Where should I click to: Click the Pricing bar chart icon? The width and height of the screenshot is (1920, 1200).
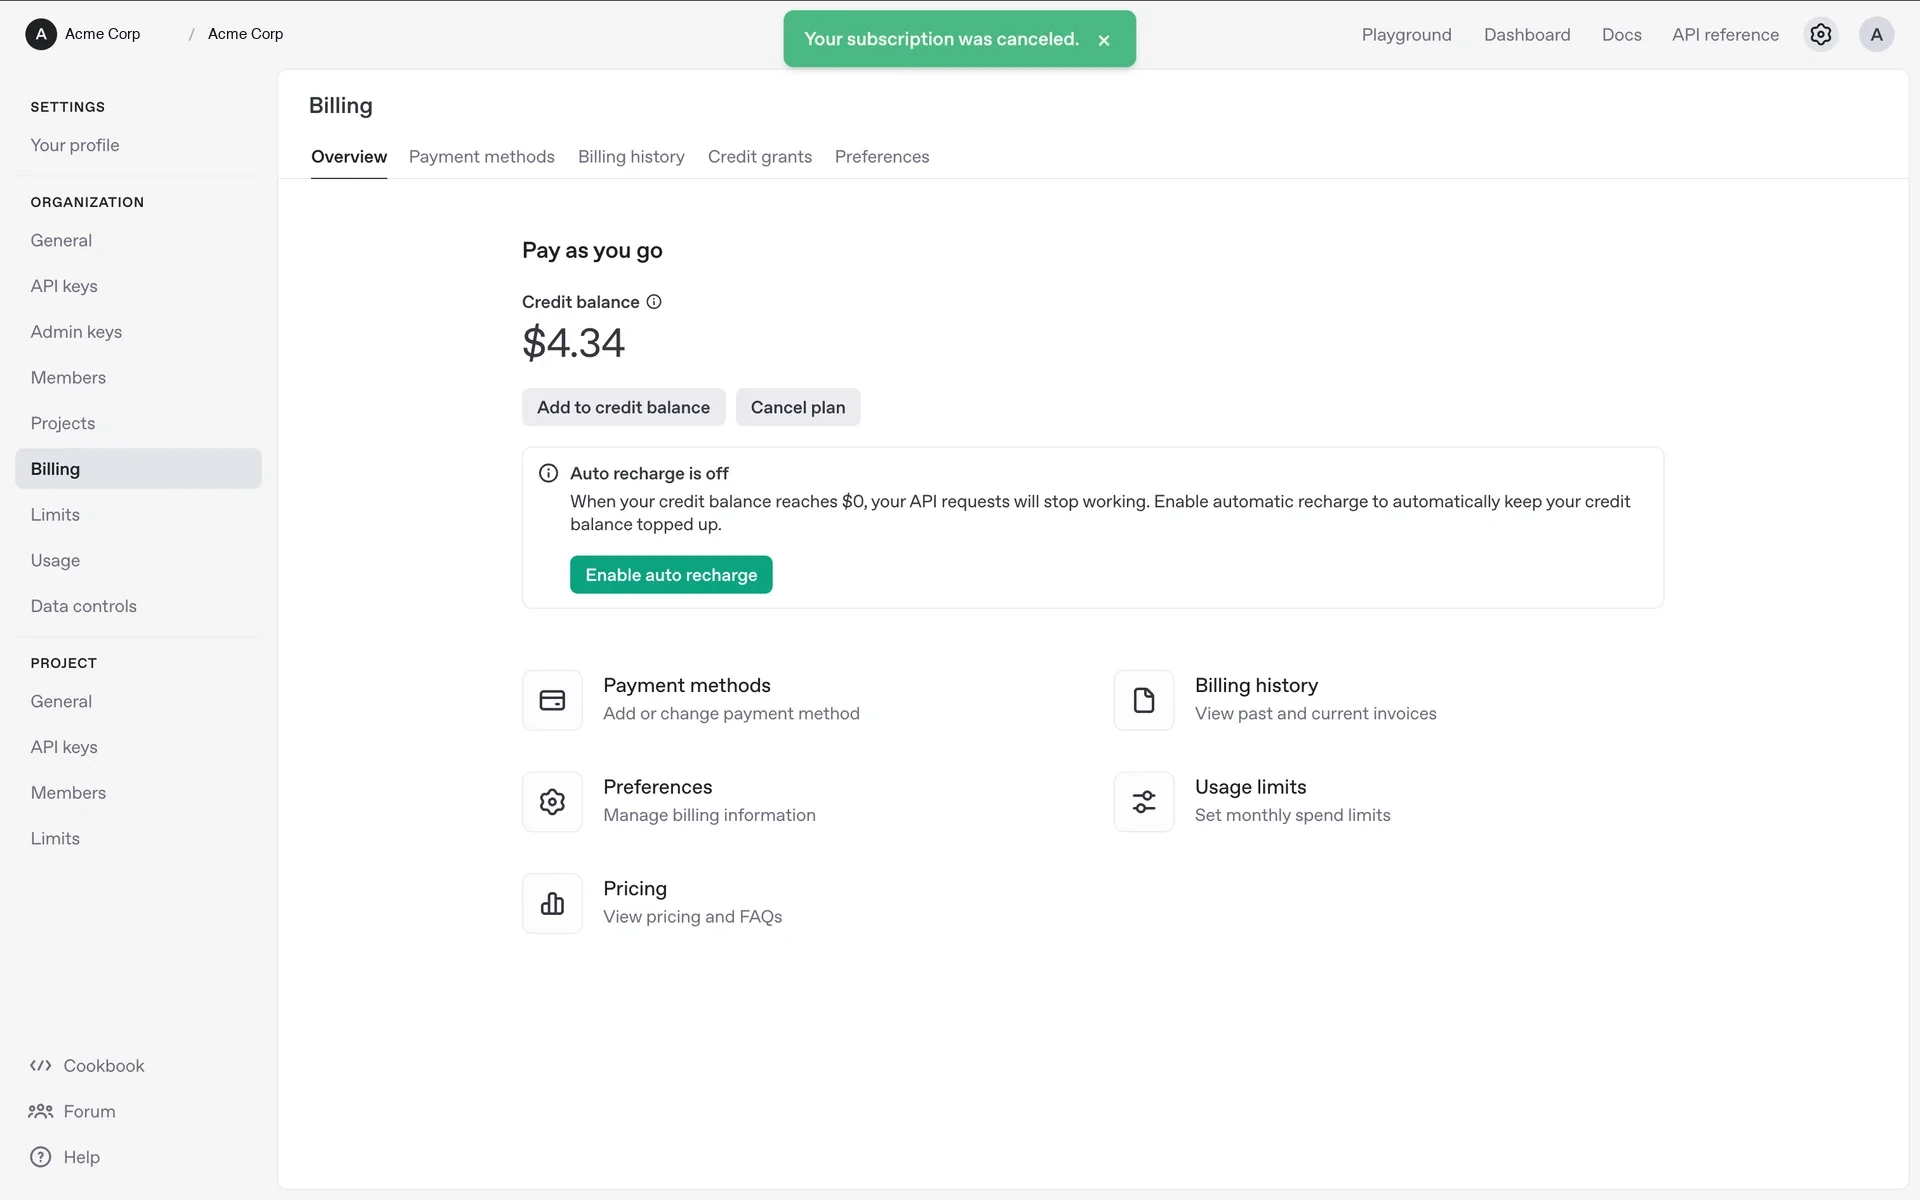tap(552, 903)
